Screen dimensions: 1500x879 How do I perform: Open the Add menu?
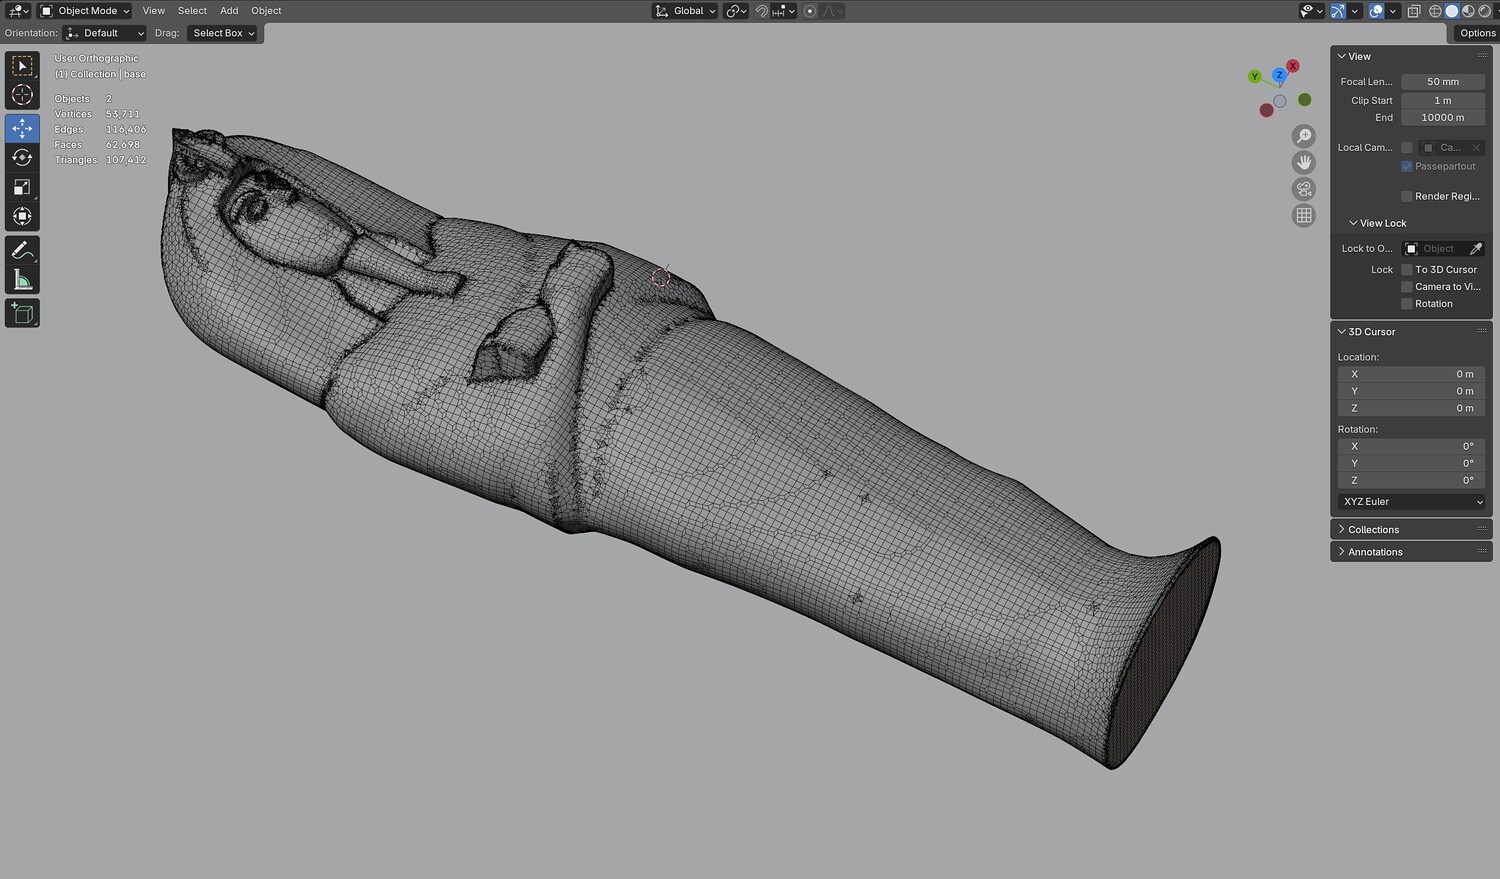point(229,11)
